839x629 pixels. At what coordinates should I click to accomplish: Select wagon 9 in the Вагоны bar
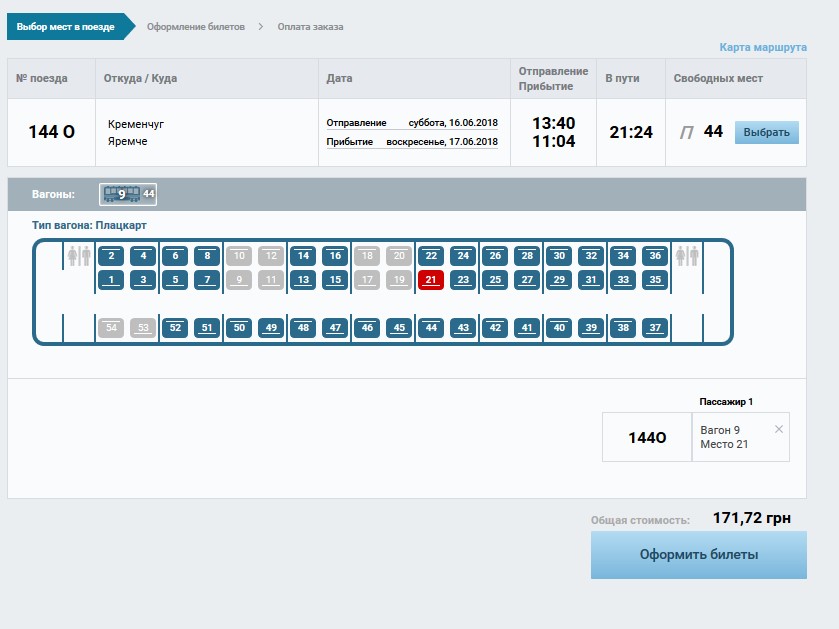pyautogui.click(x=128, y=194)
